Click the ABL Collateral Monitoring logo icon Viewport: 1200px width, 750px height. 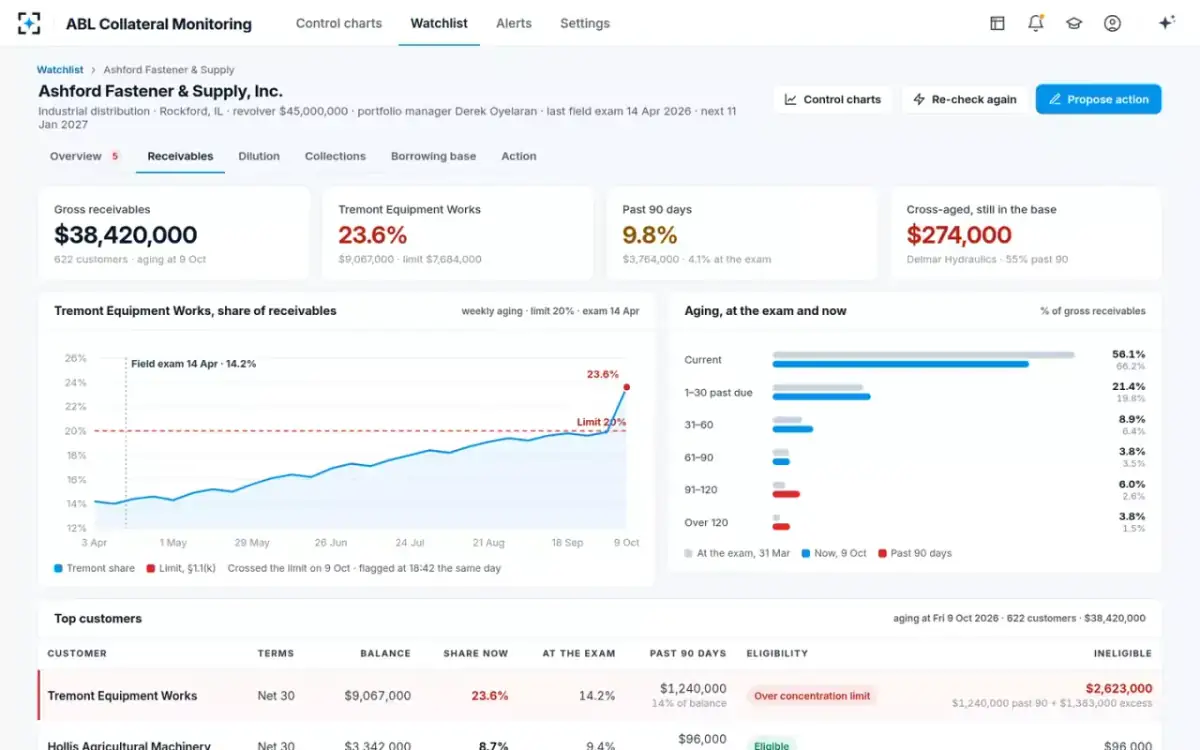click(x=29, y=23)
